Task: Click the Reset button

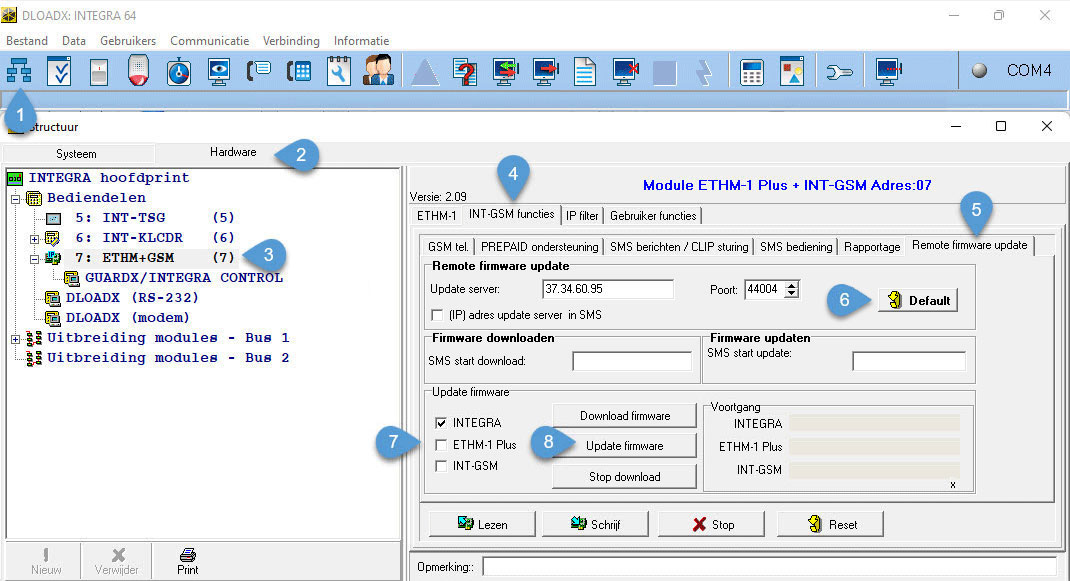Action: coord(831,524)
